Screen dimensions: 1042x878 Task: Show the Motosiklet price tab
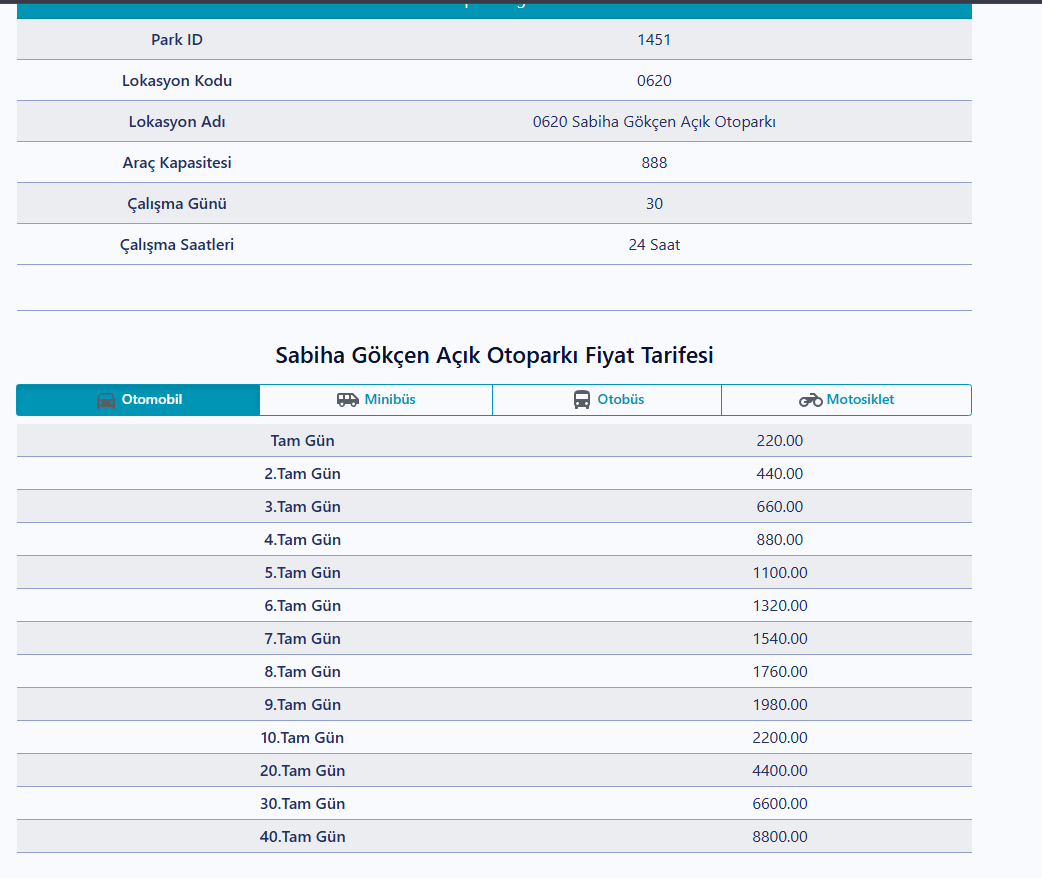847,399
